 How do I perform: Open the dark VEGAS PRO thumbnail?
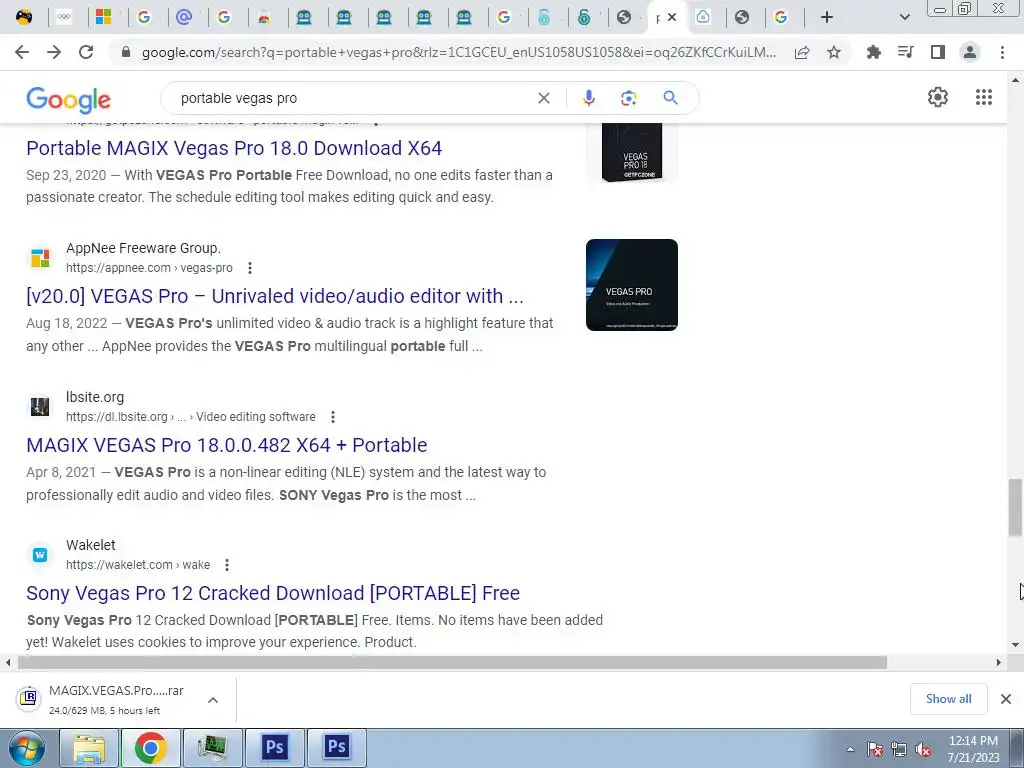[x=632, y=285]
